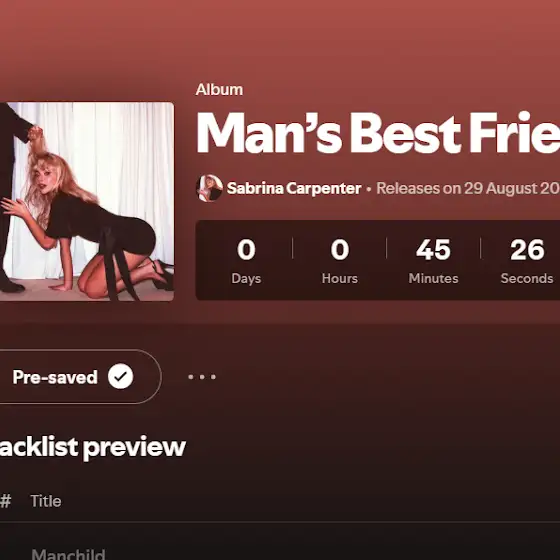Click the Releases on 29 August text
Viewport: 560px width, 560px height.
[x=468, y=188]
